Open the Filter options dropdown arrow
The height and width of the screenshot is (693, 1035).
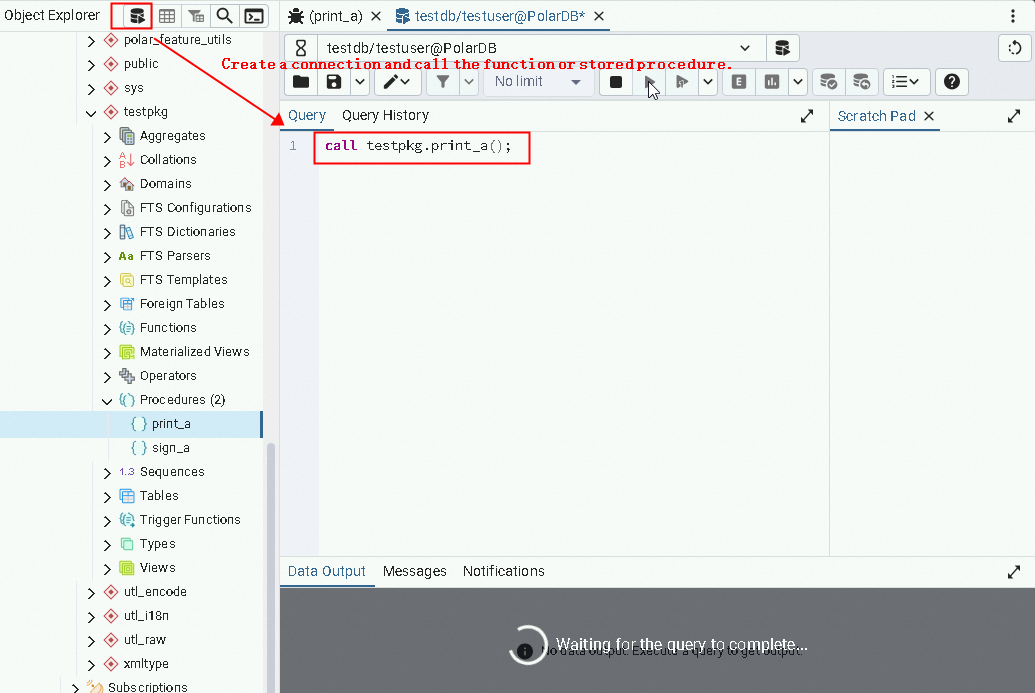click(469, 82)
